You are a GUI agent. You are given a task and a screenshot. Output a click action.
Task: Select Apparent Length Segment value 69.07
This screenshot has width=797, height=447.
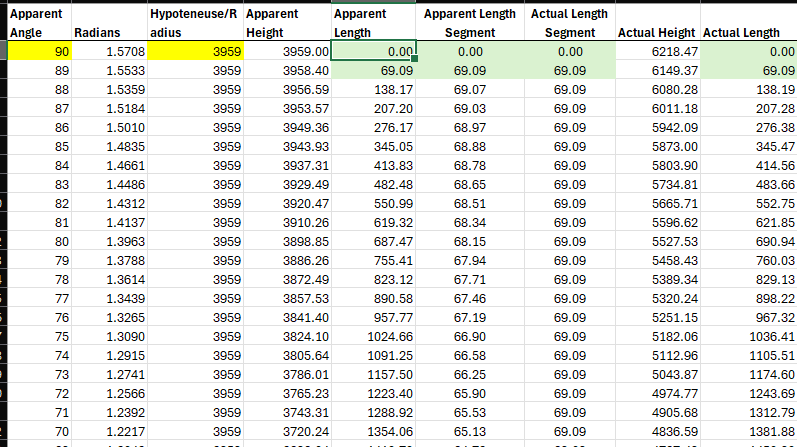click(x=470, y=90)
